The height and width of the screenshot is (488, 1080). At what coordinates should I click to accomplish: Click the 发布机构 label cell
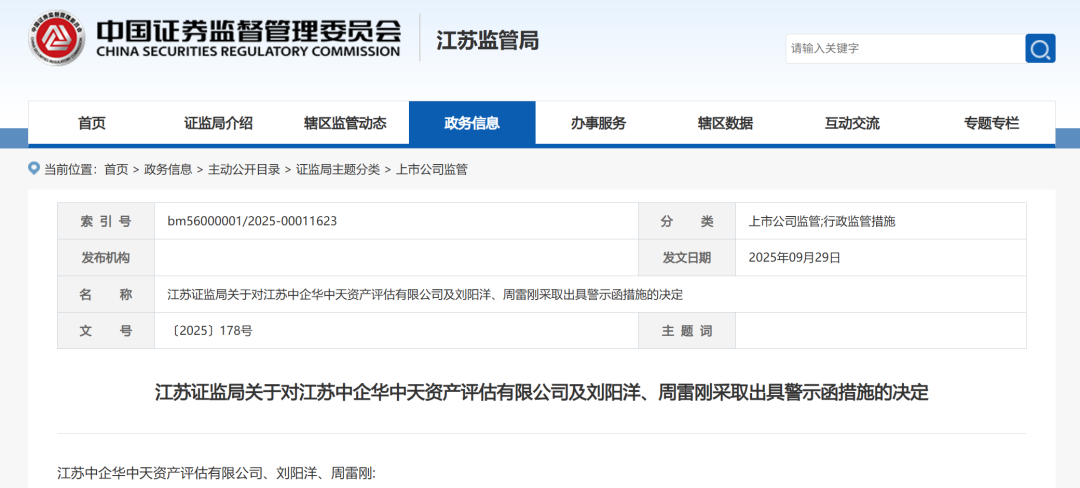pyautogui.click(x=105, y=258)
